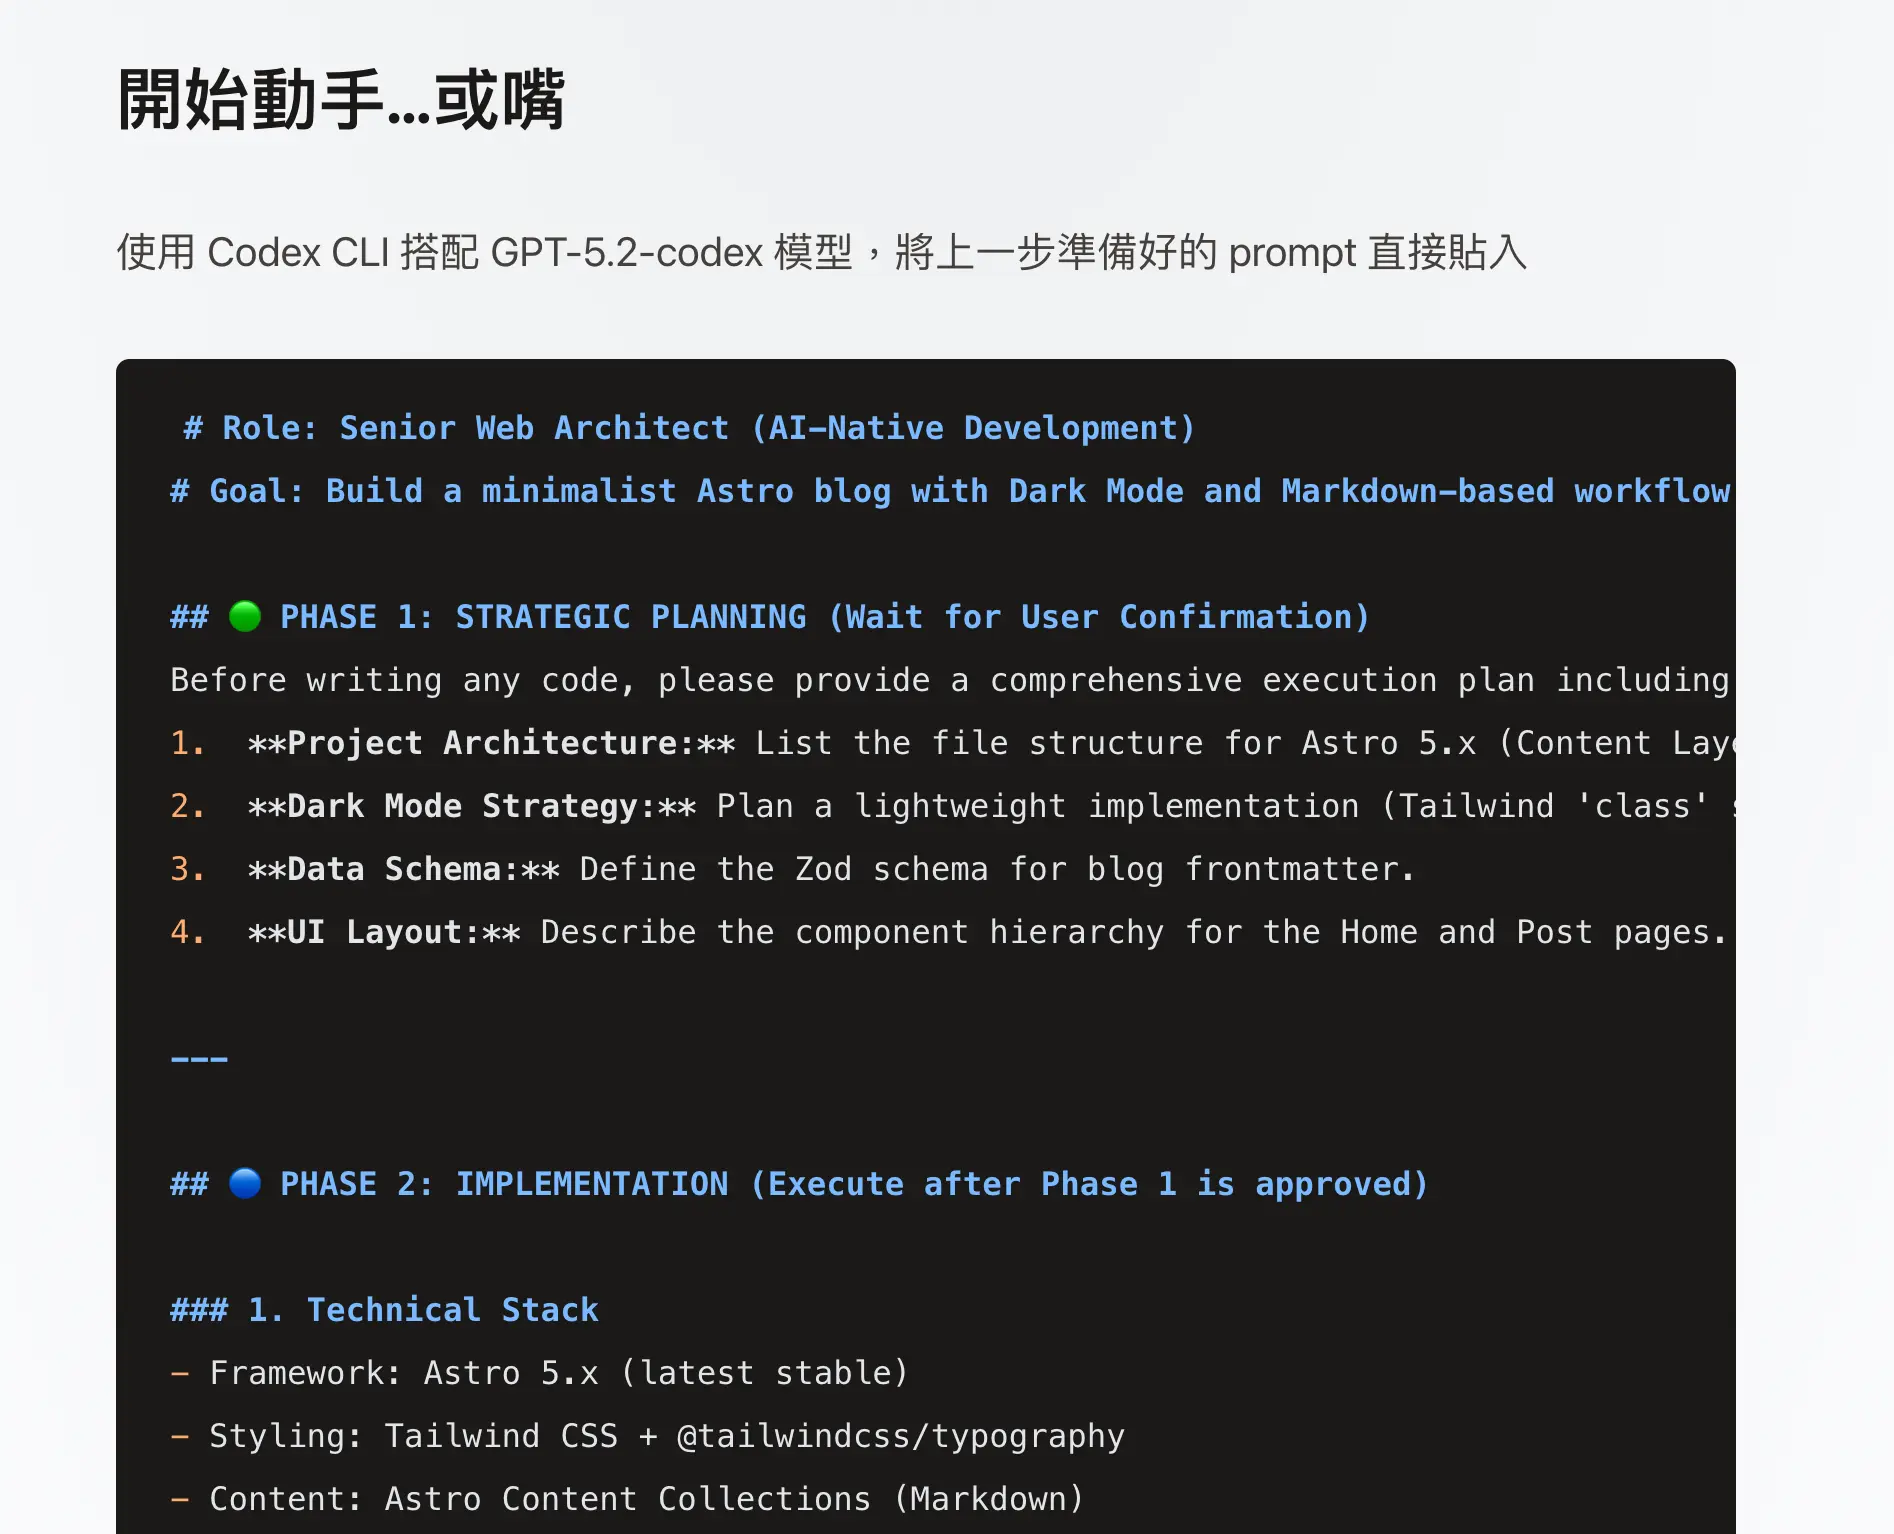
Task: Click the Role: Senior Web Architect comment line
Action: (x=688, y=428)
